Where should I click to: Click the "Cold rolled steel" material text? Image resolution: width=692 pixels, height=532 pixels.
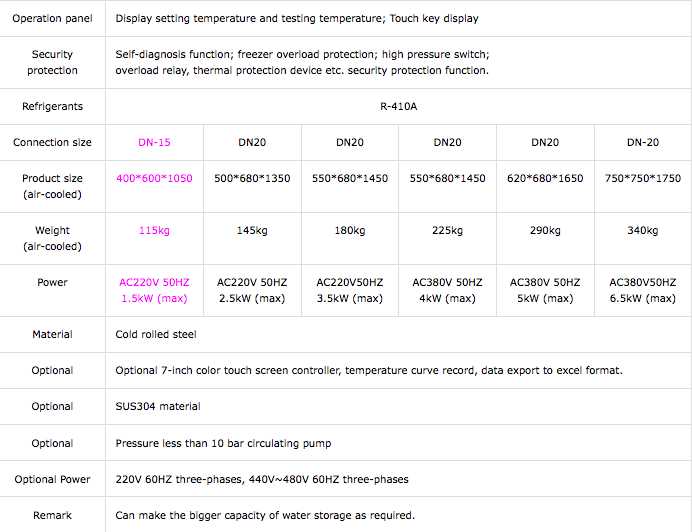coord(156,334)
